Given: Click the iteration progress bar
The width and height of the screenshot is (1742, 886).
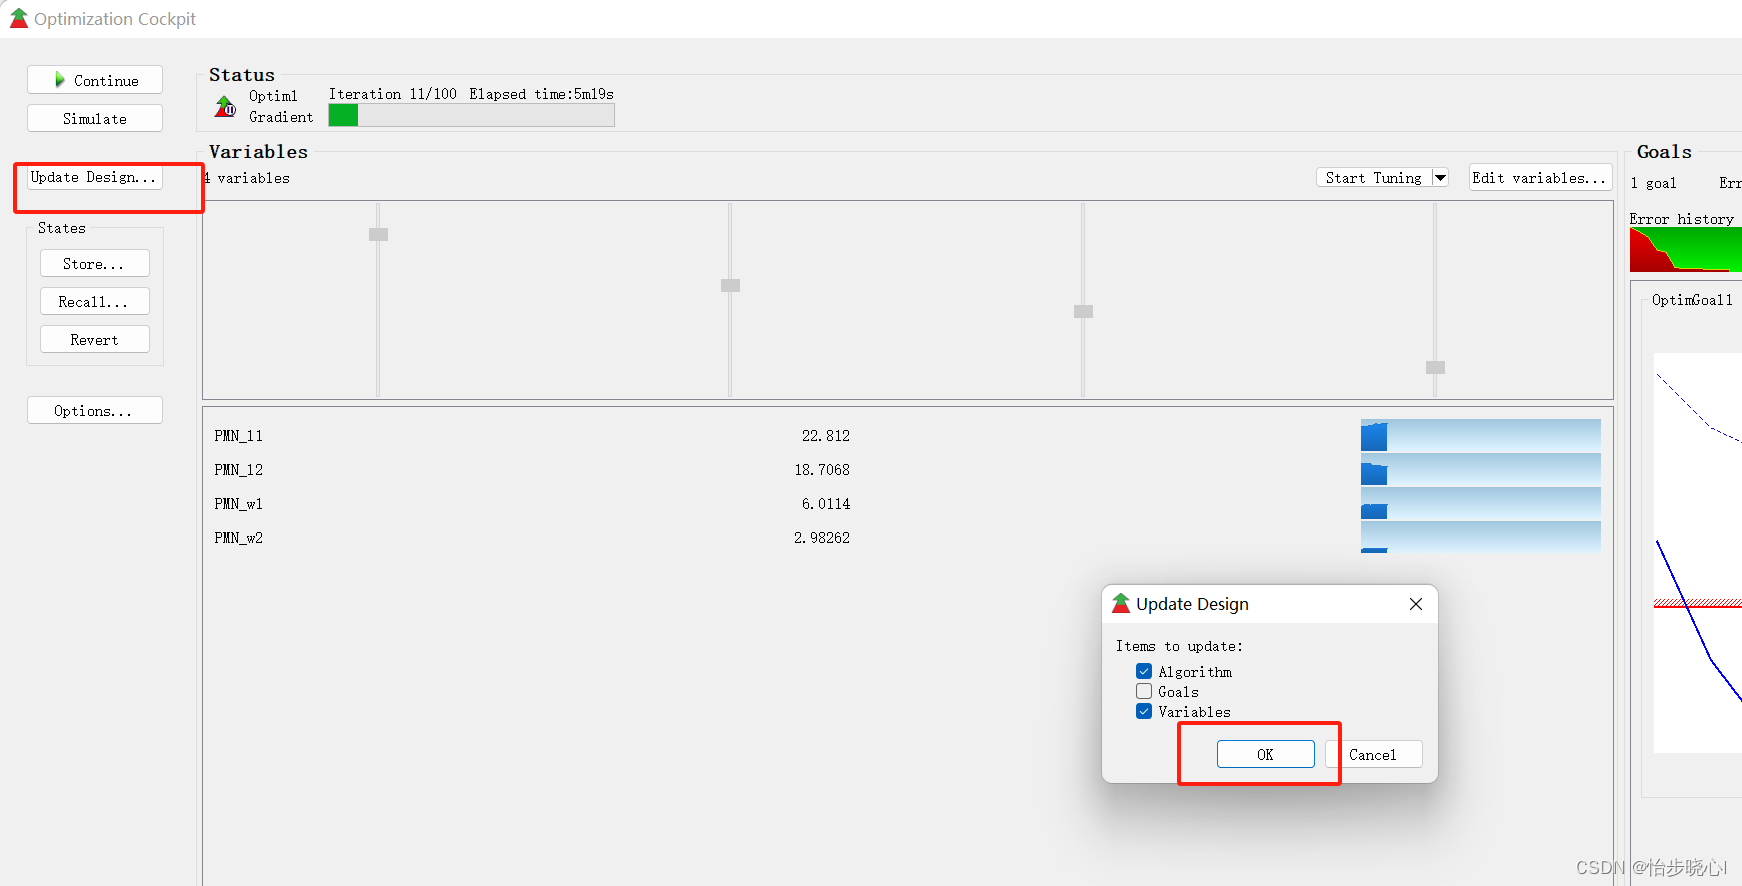Looking at the screenshot, I should [x=471, y=115].
